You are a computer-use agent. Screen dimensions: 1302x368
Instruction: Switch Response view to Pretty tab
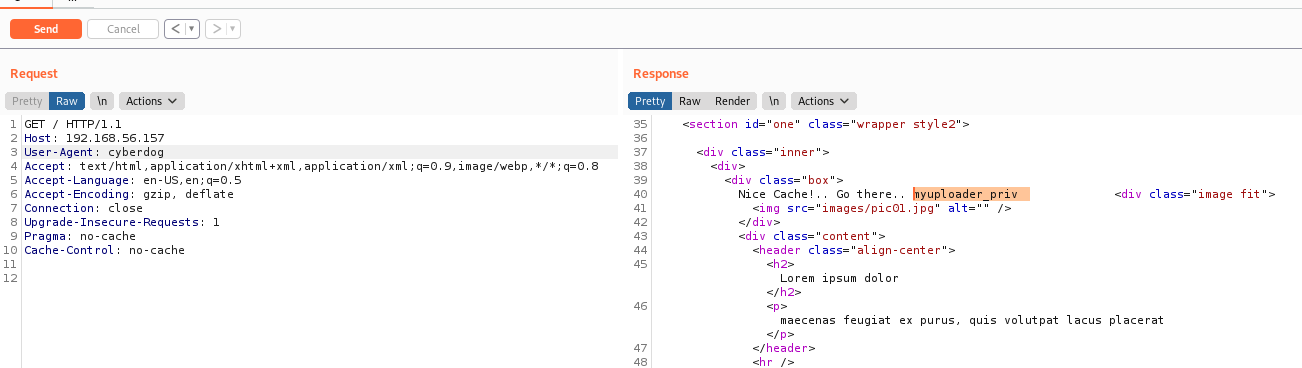[650, 101]
